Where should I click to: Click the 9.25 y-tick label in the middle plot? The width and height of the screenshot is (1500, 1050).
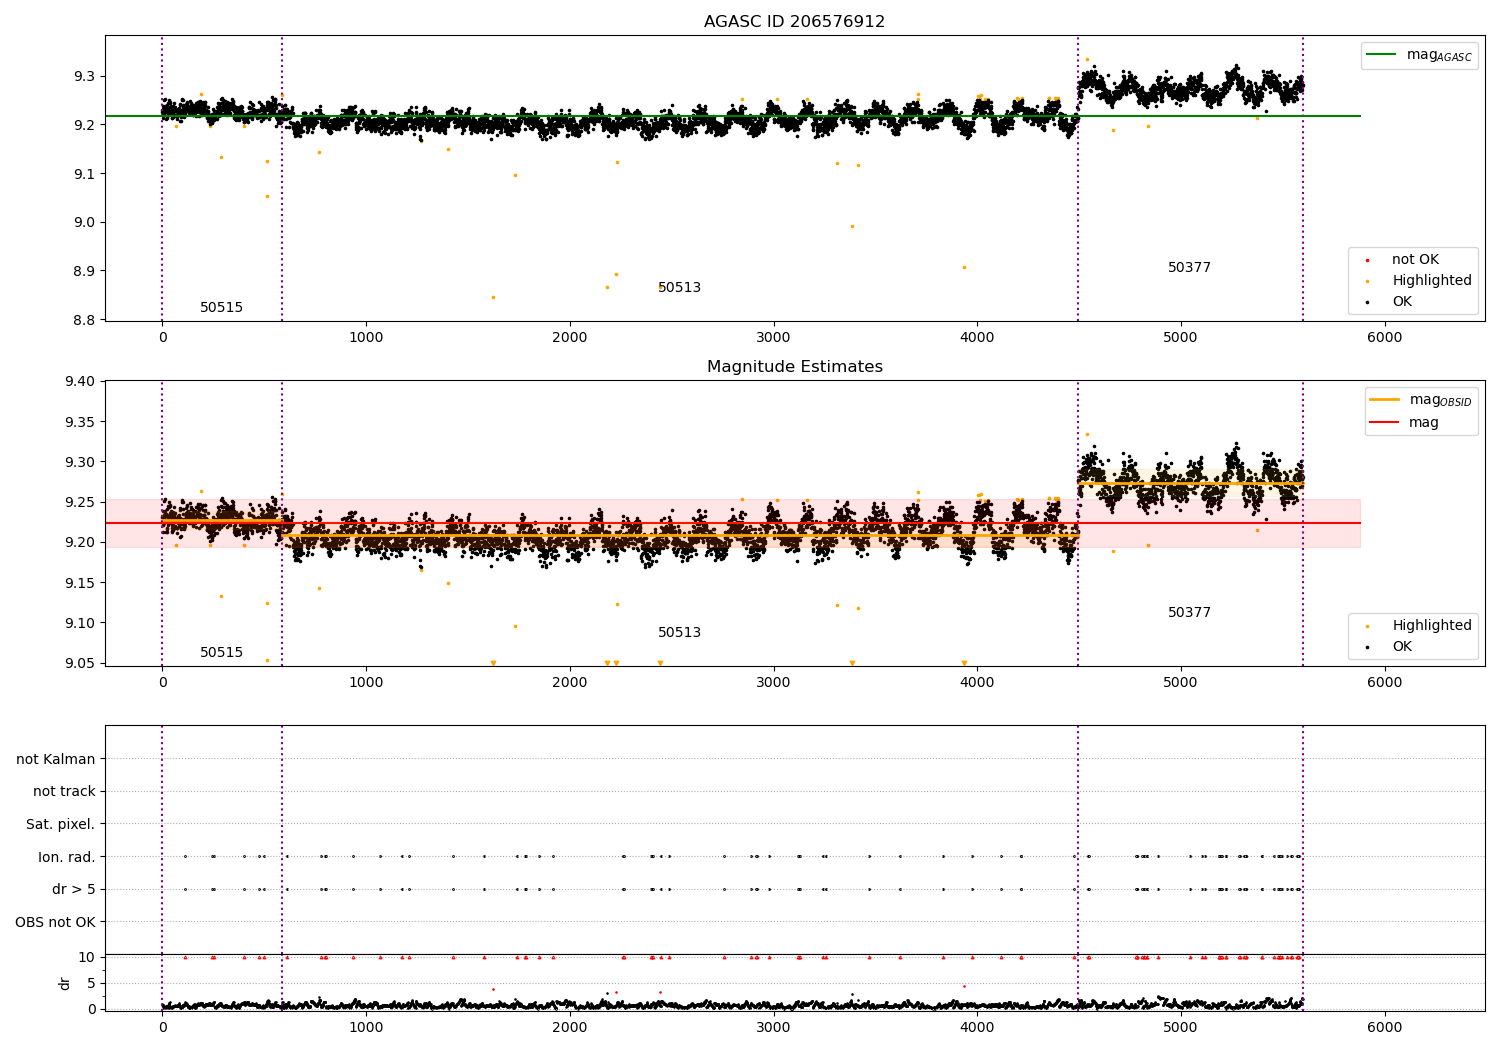click(x=80, y=502)
